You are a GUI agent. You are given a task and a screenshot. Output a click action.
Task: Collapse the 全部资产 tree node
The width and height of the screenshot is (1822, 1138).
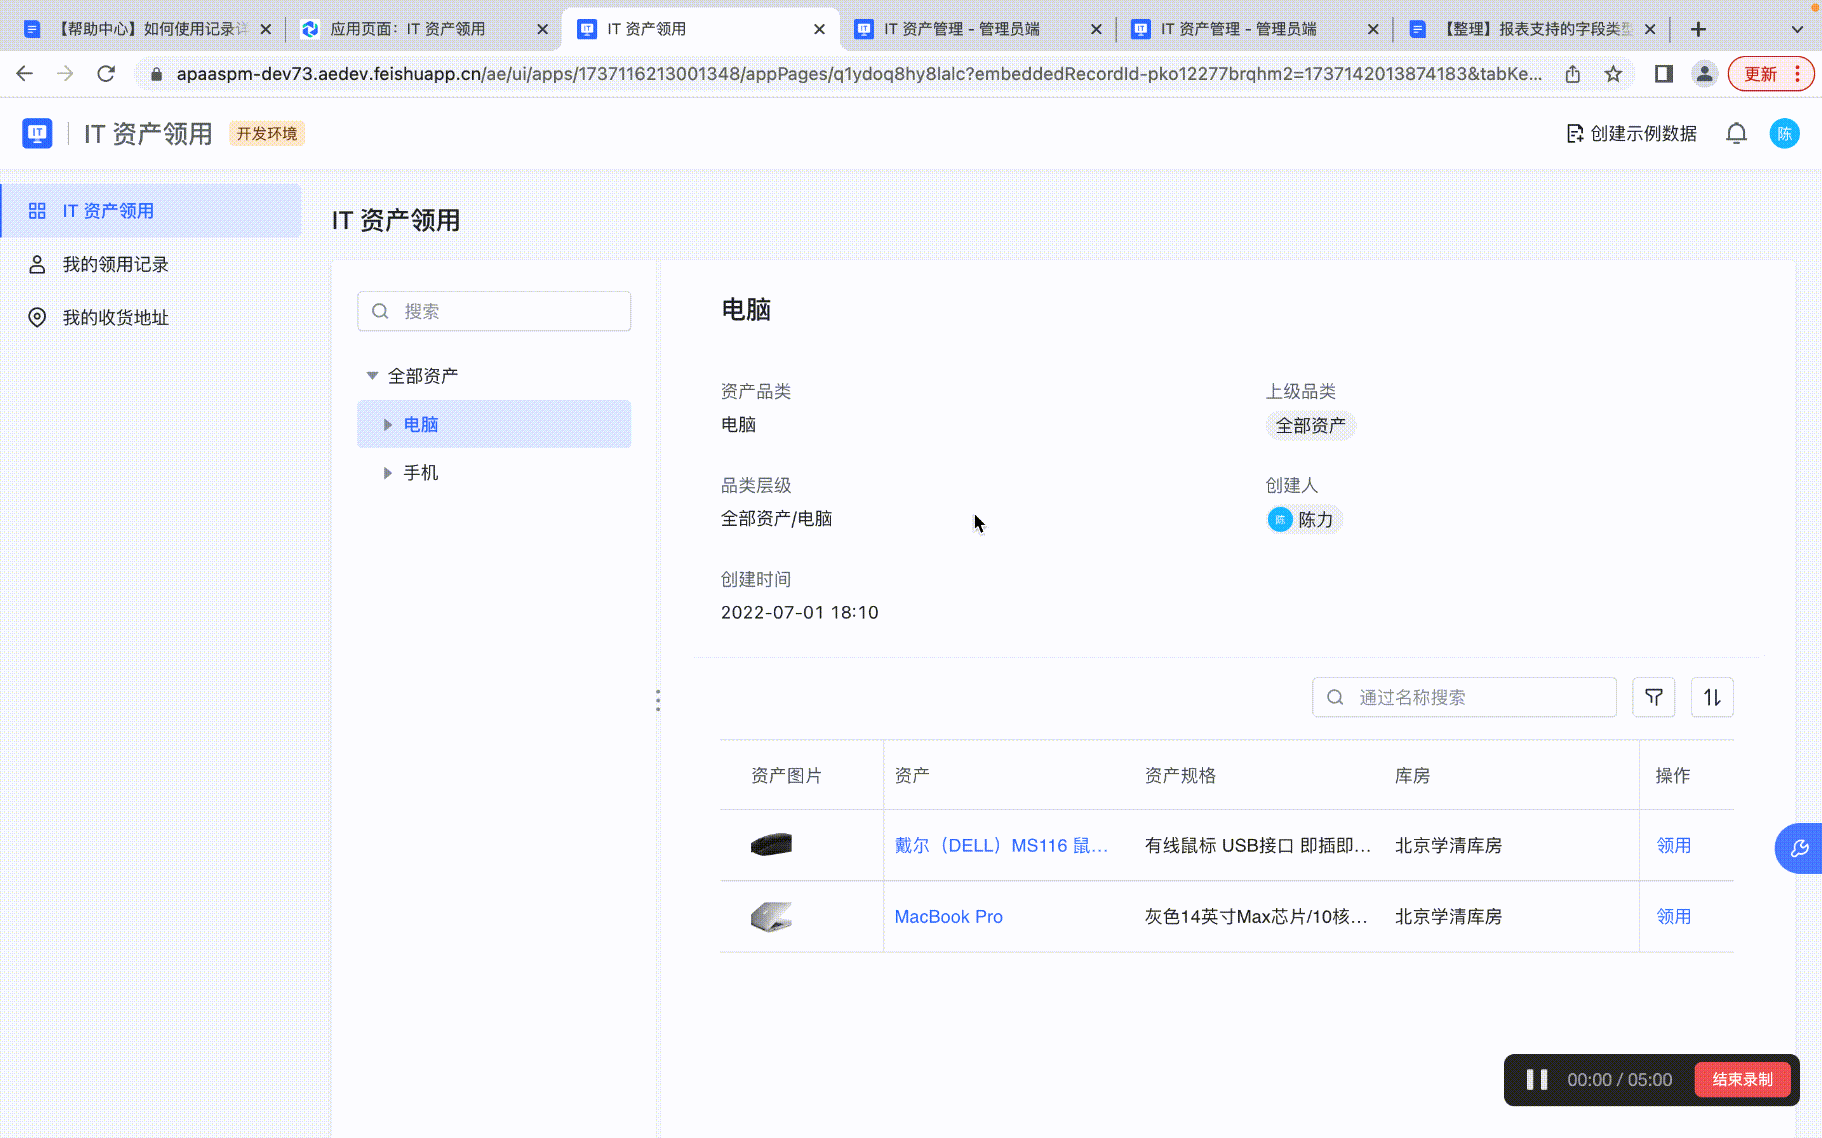click(x=372, y=376)
